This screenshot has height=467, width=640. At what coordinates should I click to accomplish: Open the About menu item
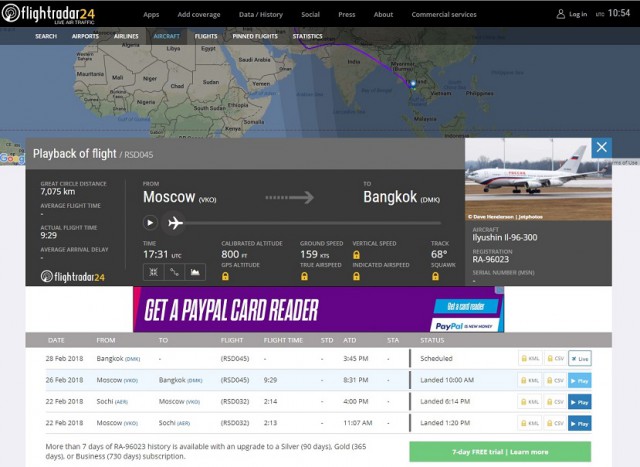pos(383,14)
